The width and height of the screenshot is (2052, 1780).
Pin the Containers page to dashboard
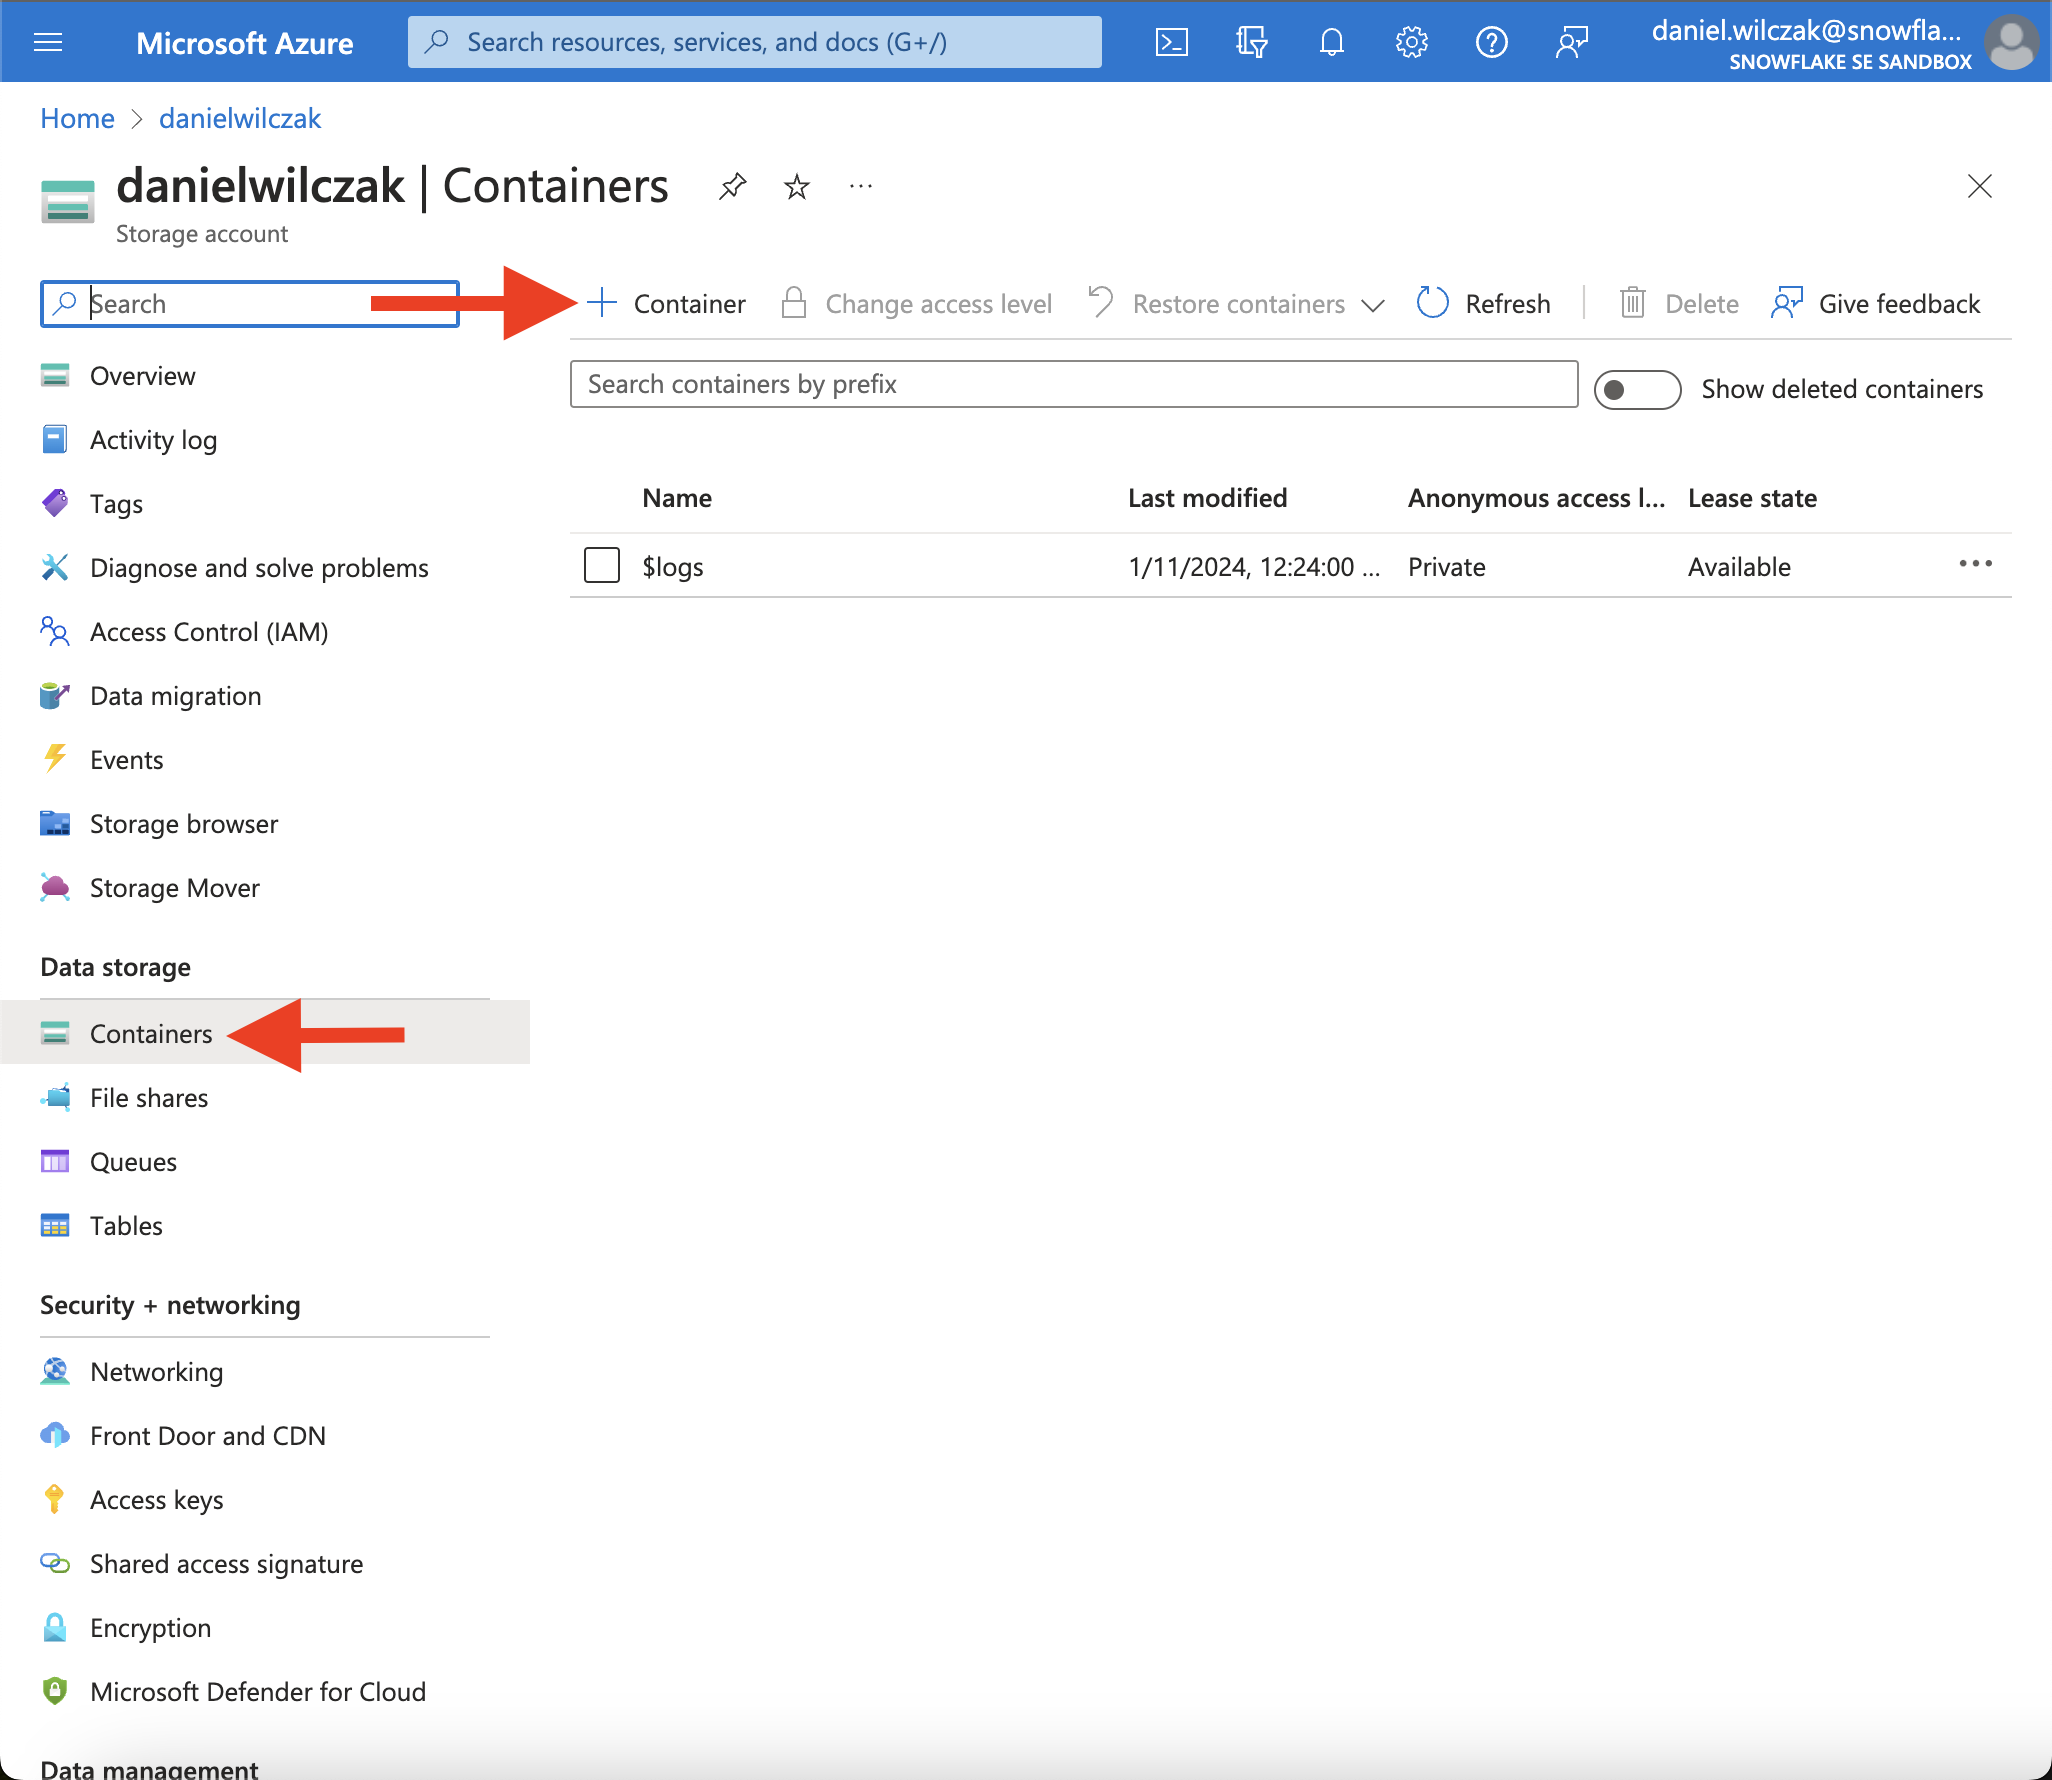(733, 186)
